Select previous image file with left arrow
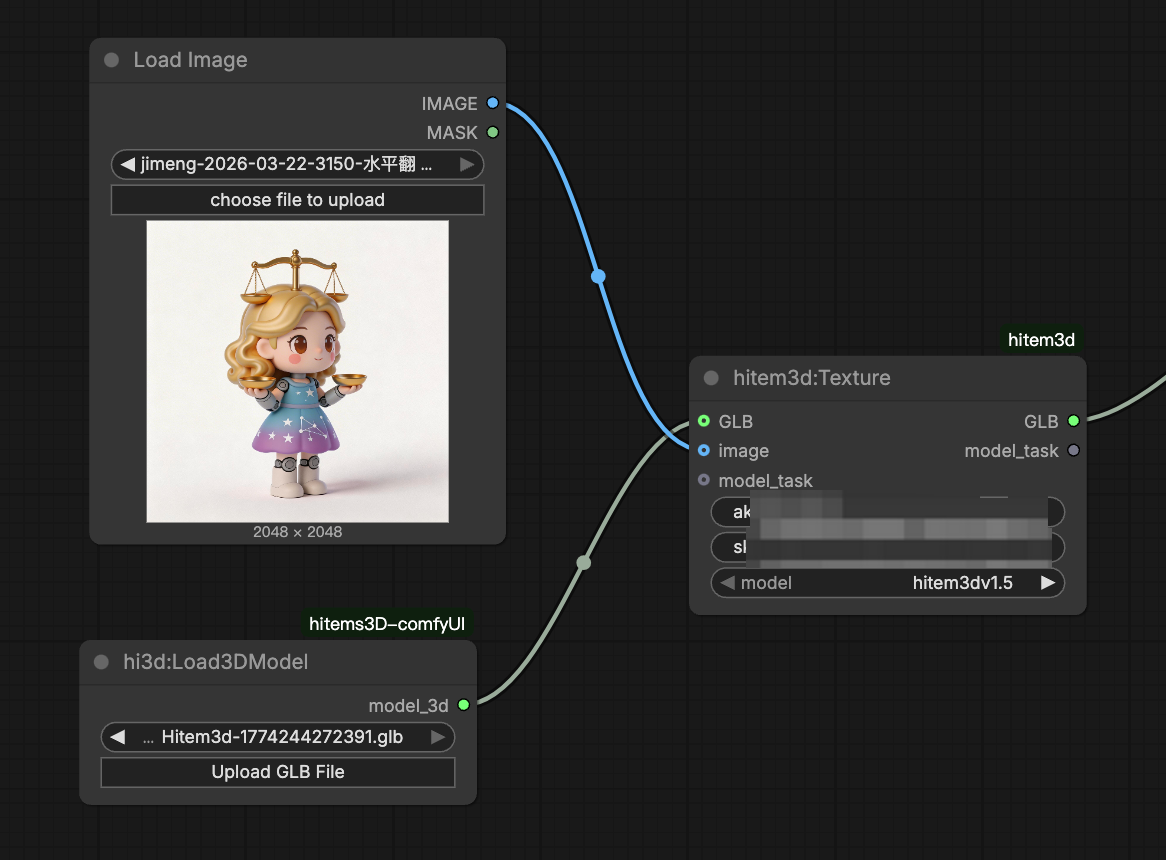 pyautogui.click(x=128, y=164)
